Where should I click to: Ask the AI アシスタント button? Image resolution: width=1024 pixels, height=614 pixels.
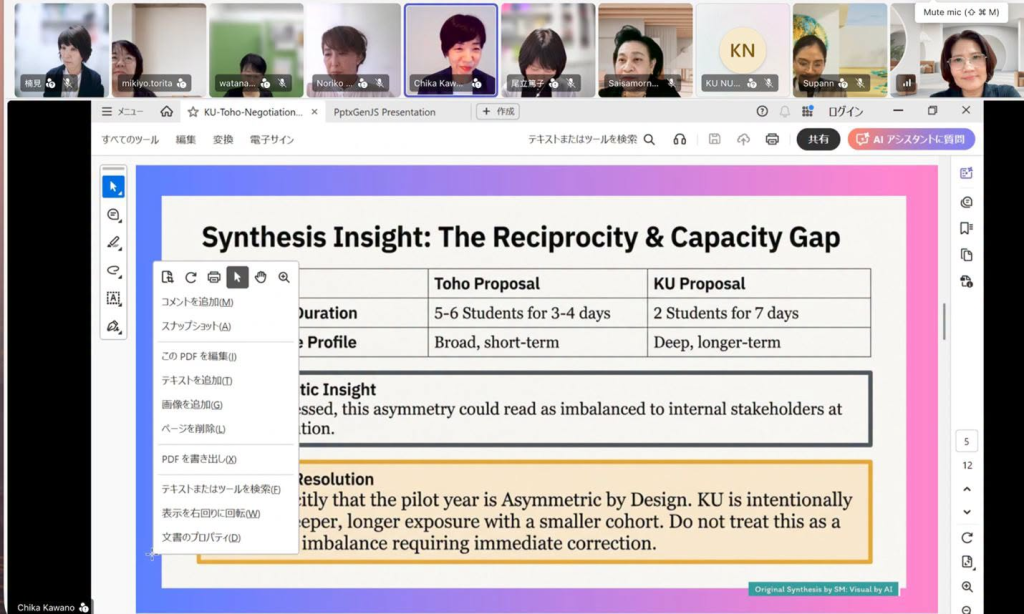(x=911, y=139)
